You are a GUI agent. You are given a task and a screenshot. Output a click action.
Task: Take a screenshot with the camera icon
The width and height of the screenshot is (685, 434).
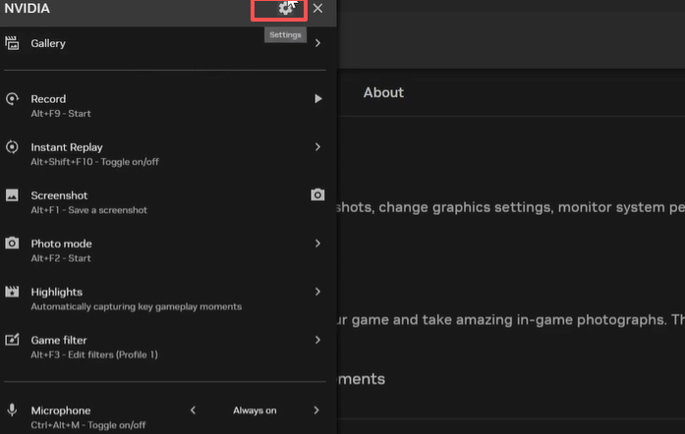coord(317,195)
